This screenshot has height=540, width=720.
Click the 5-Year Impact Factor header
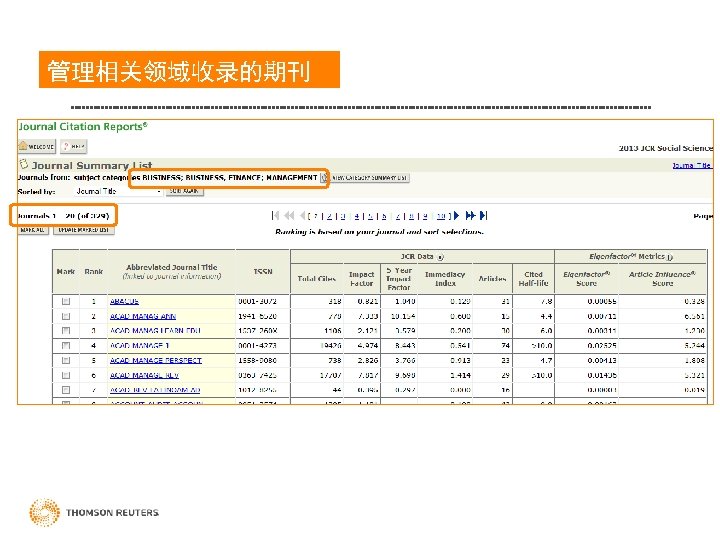[x=399, y=279]
